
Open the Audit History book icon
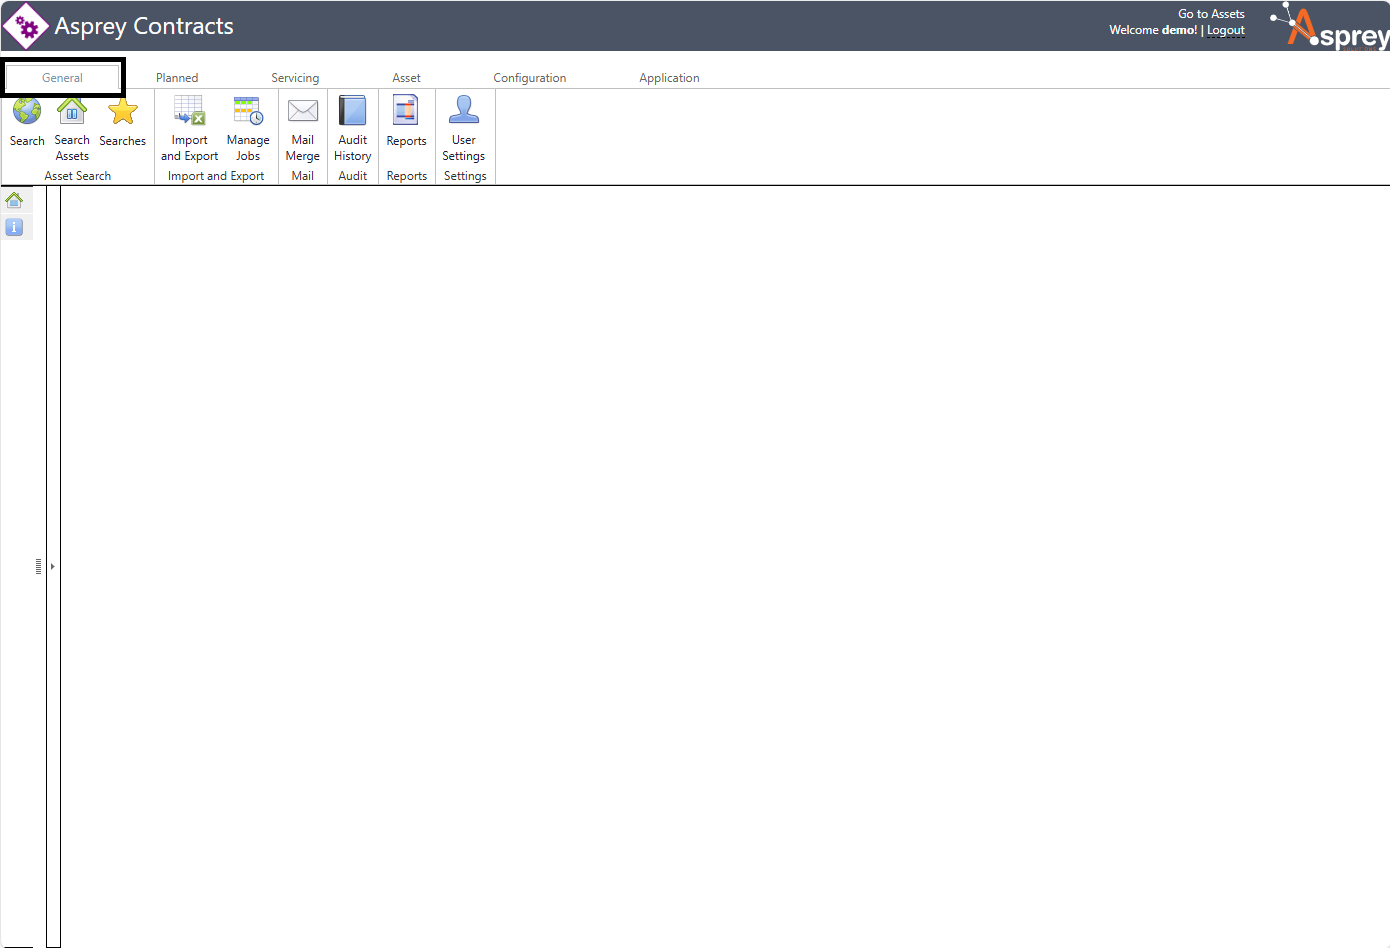(x=353, y=111)
